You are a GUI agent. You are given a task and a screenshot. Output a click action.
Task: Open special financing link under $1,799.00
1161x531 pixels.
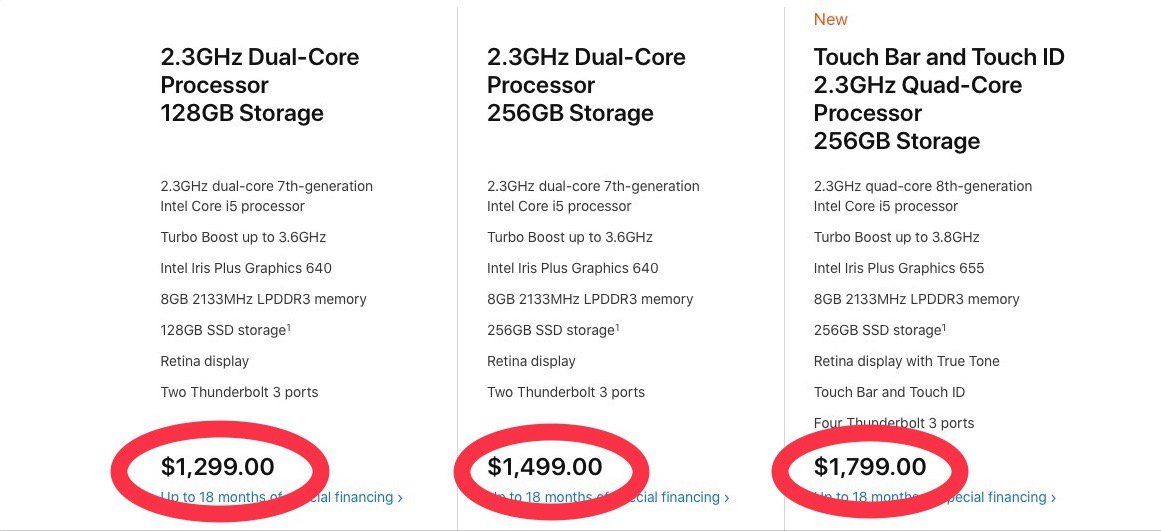[x=934, y=497]
